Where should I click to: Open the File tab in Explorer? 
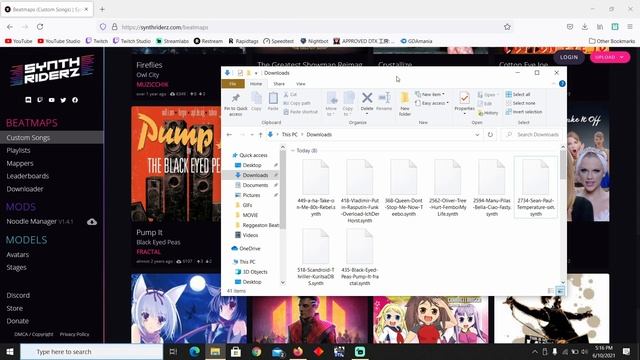pos(233,84)
